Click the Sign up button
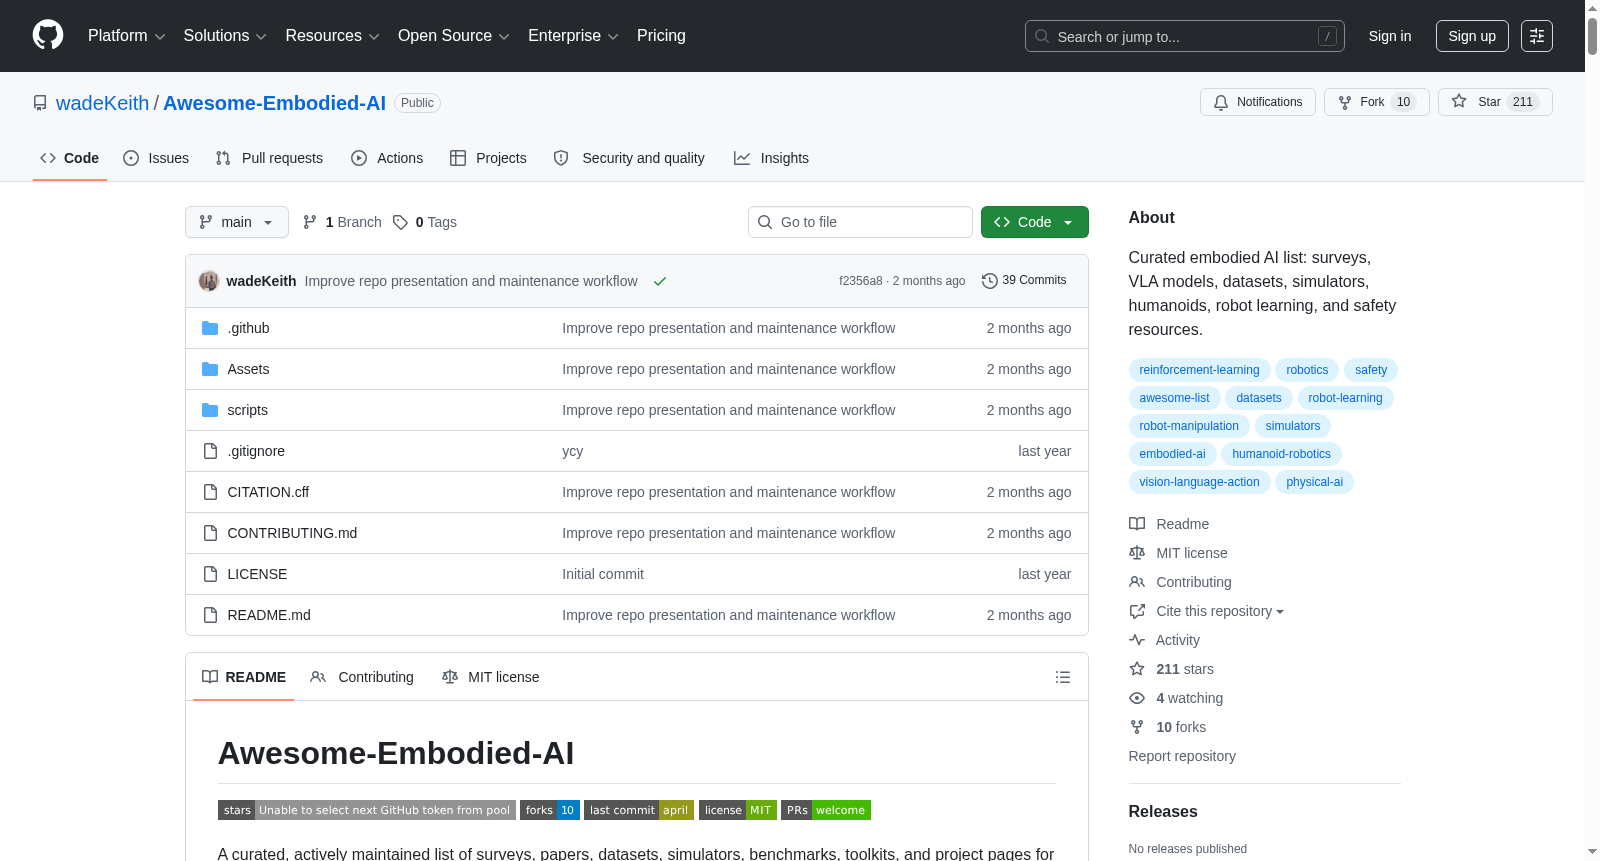Screen dimensions: 1600x861 [x=1472, y=36]
